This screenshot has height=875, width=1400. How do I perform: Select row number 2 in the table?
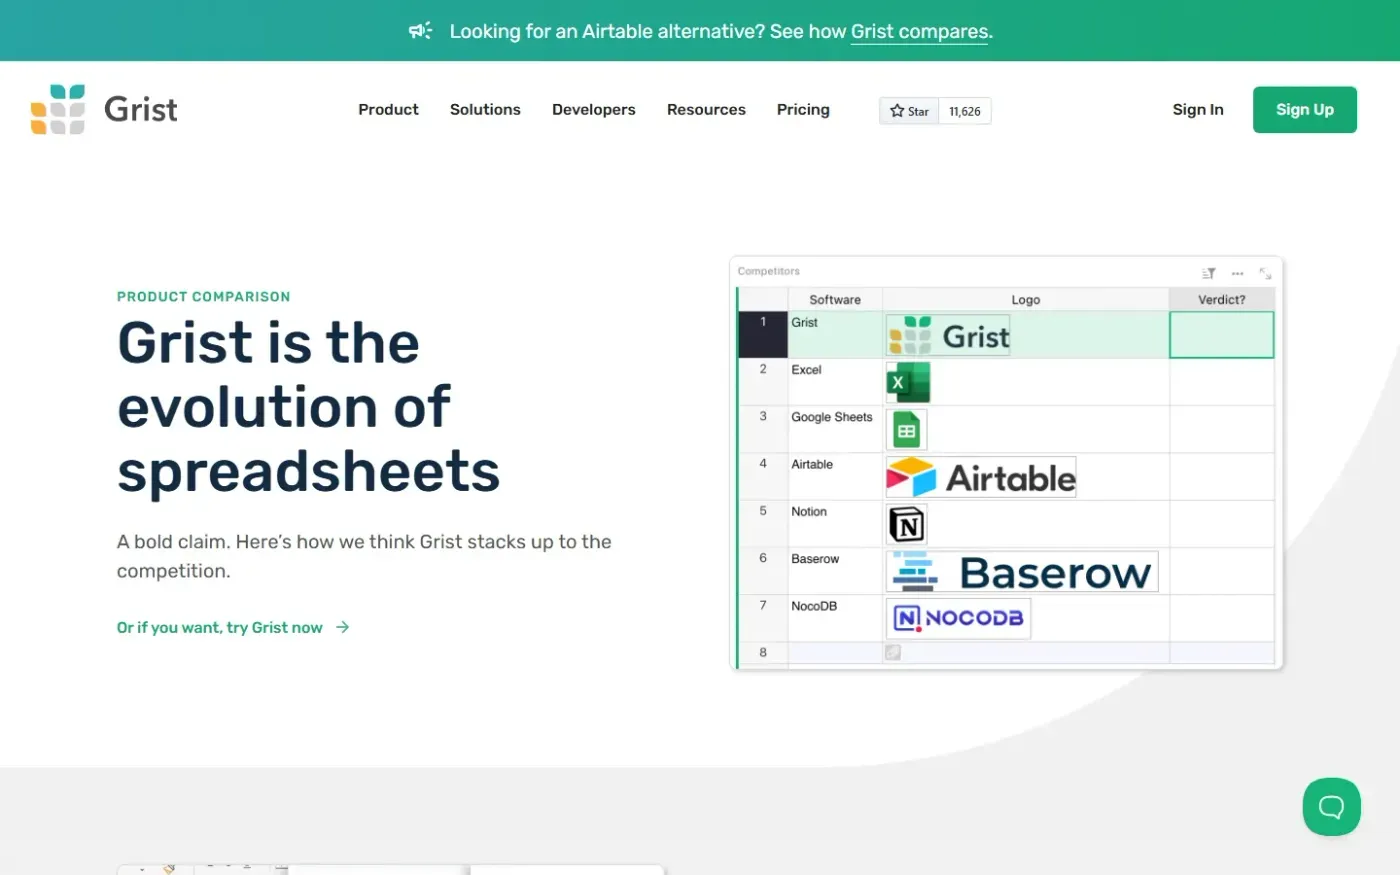tap(763, 382)
